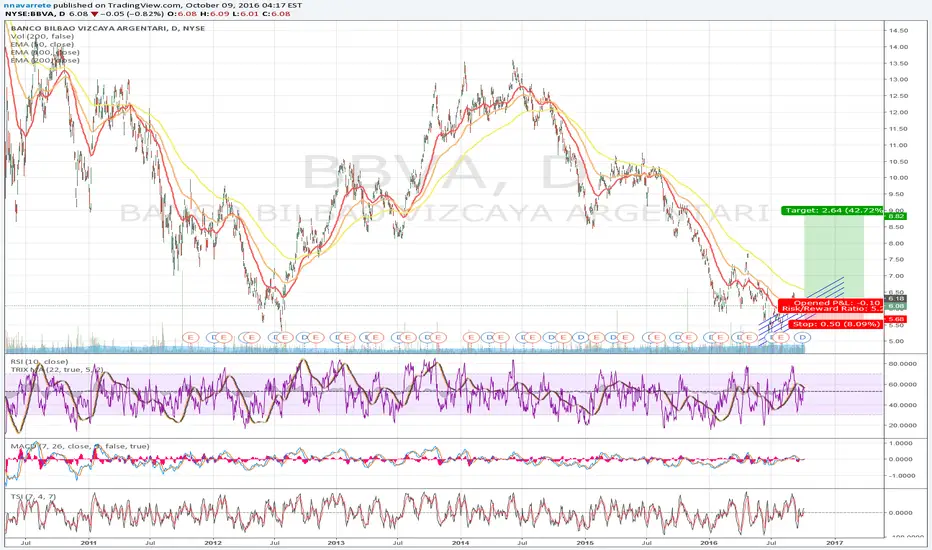The image size is (932, 550).
Task: Click the EMA (200, close) indicator label
Action: [x=45, y=60]
